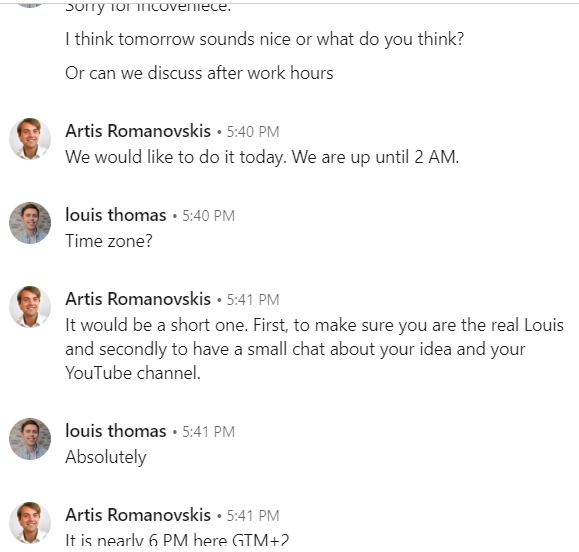Screen dimensions: 579x552
Task: Click louis thomas name above 'Time zone?'
Action: pos(116,215)
